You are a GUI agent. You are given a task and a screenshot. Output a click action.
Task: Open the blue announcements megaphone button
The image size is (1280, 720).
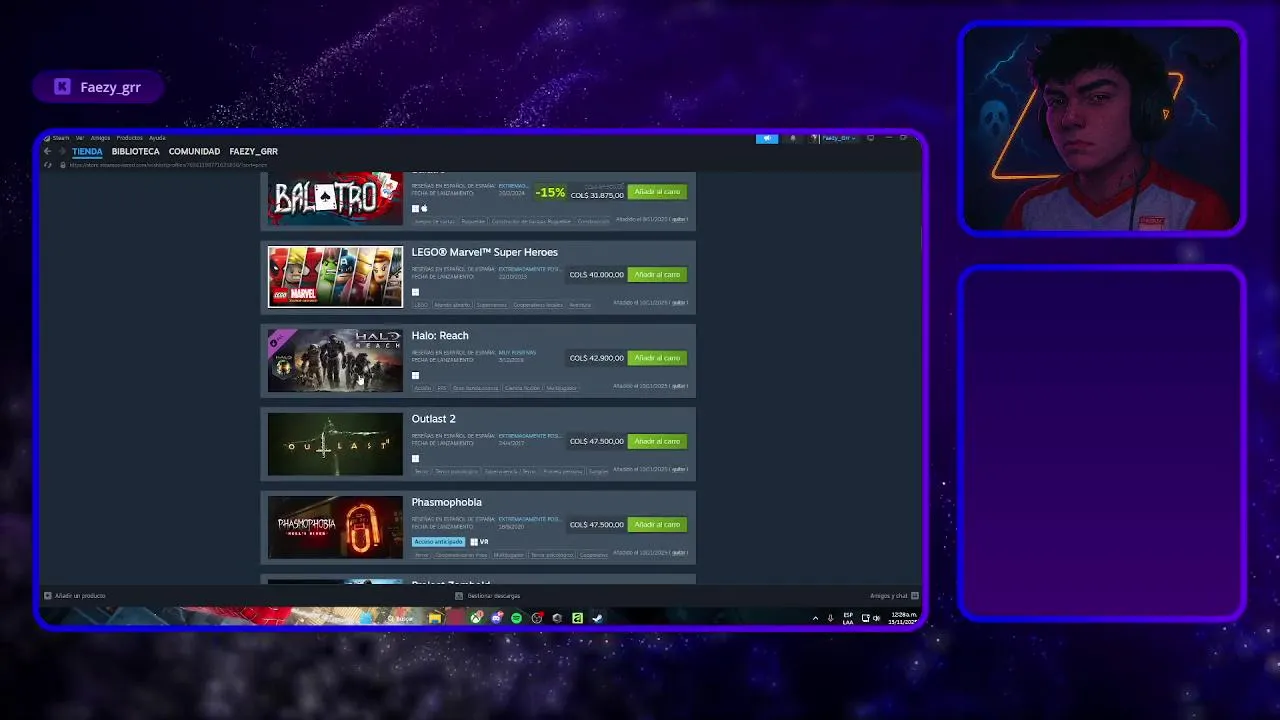click(767, 138)
